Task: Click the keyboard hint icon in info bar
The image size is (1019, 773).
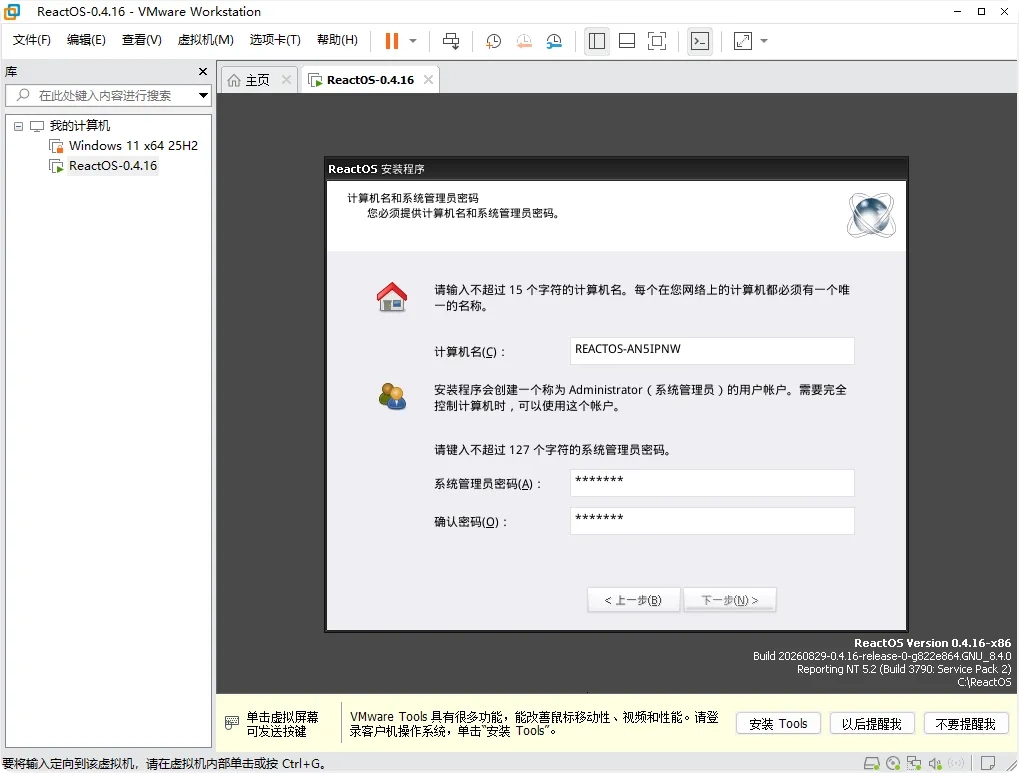Action: click(x=231, y=723)
